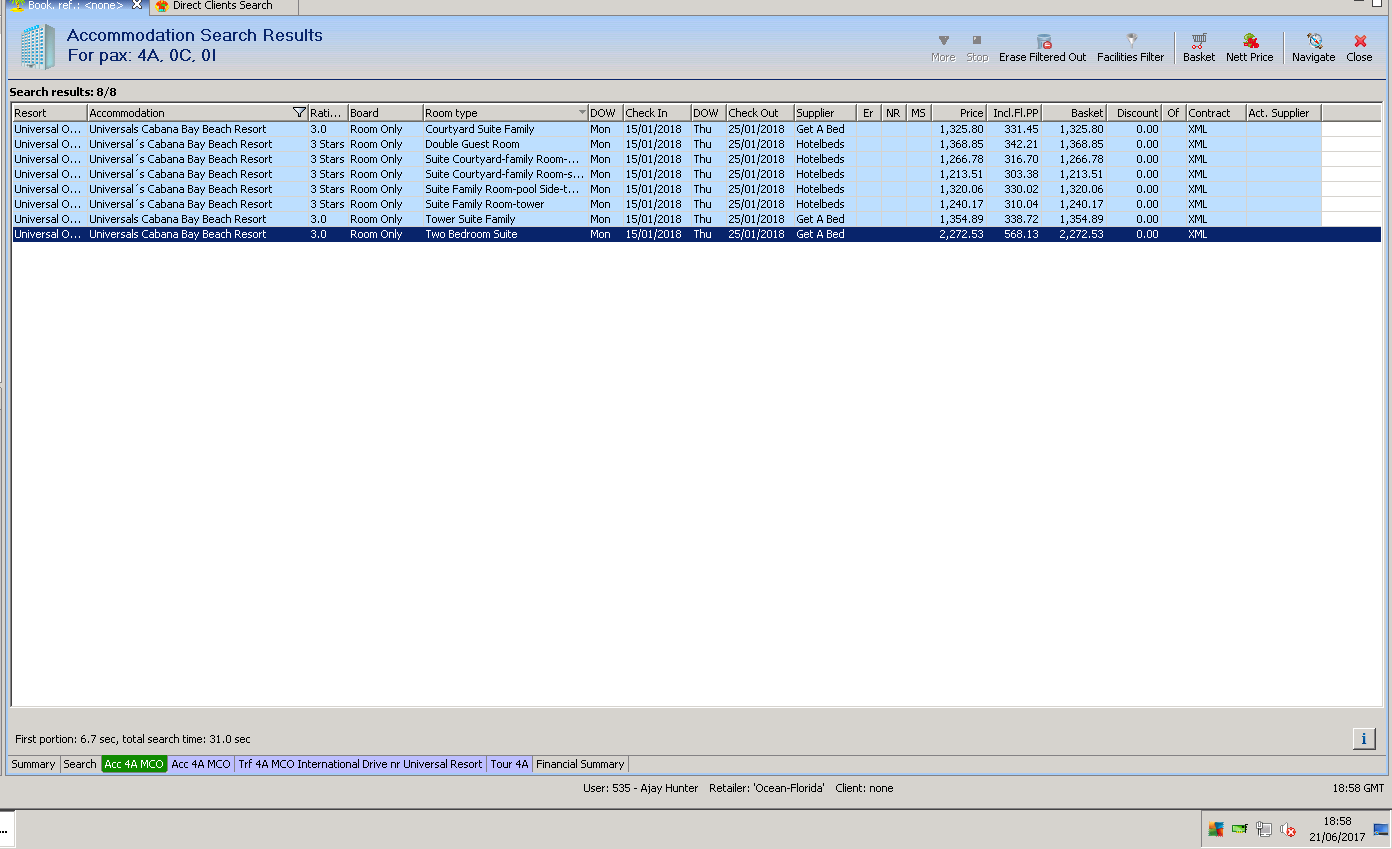
Task: Click the 330.02 per-person price cell
Action: pos(1014,189)
